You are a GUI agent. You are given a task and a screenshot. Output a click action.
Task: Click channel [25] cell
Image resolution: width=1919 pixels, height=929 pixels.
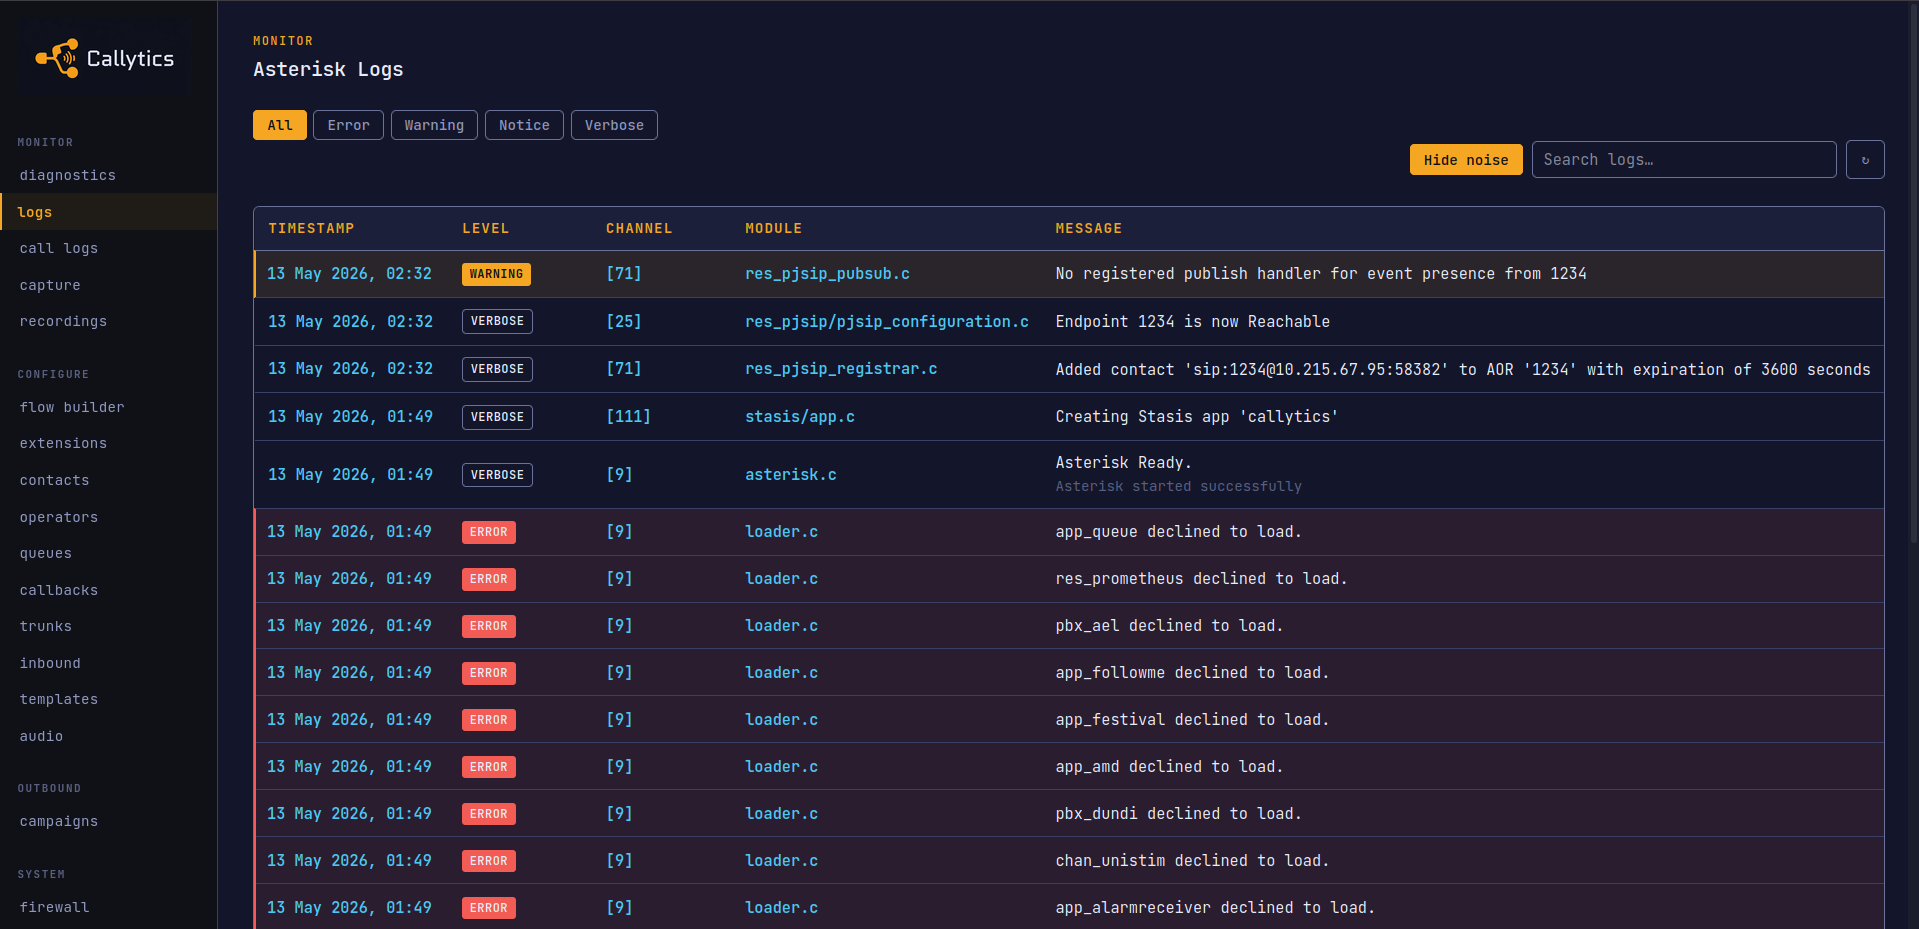(x=623, y=321)
